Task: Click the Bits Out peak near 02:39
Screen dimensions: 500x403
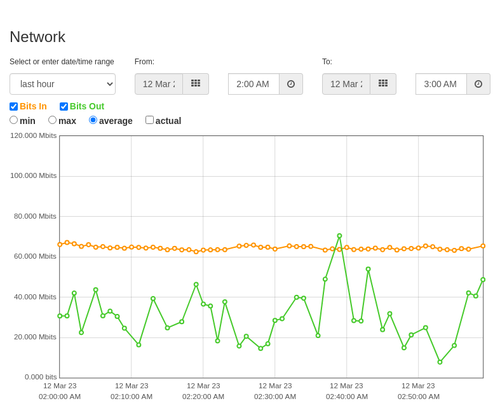Action: tap(339, 236)
